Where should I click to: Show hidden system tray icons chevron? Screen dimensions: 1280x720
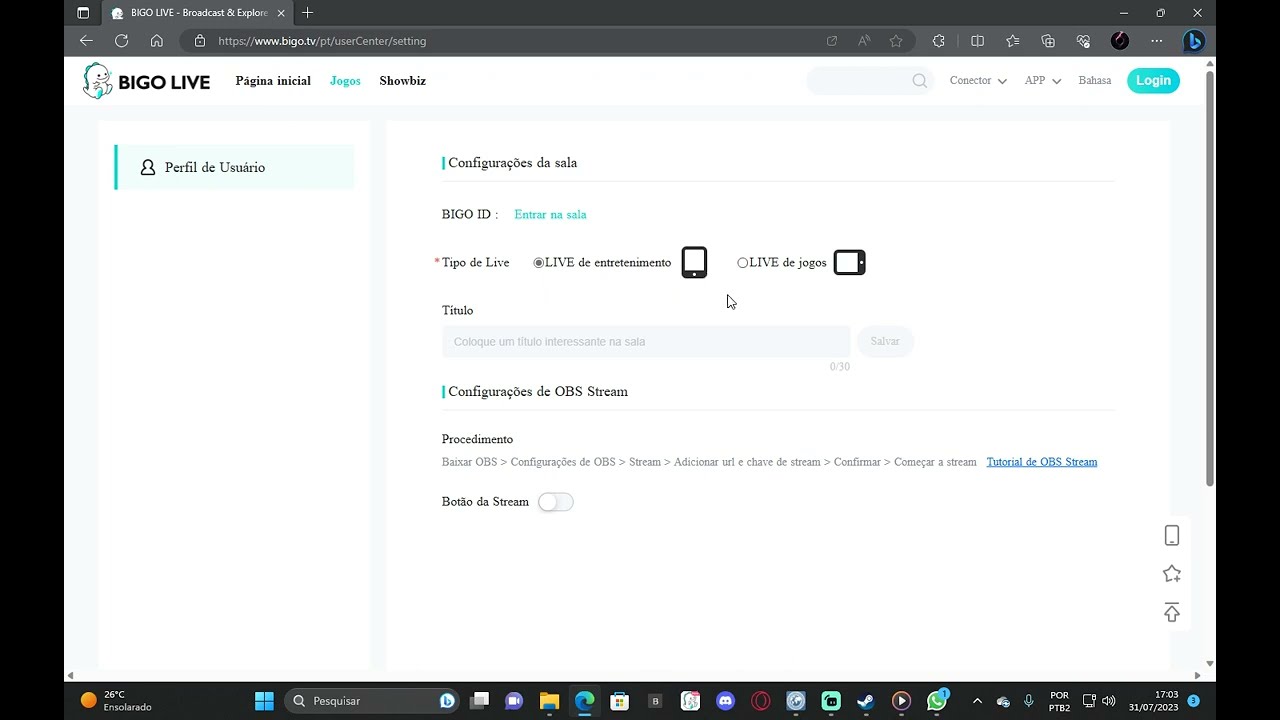click(x=977, y=701)
